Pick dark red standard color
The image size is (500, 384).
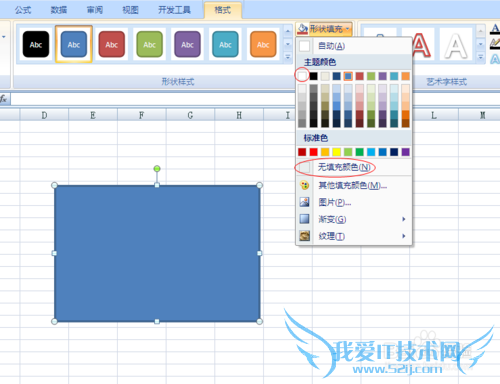(302, 152)
